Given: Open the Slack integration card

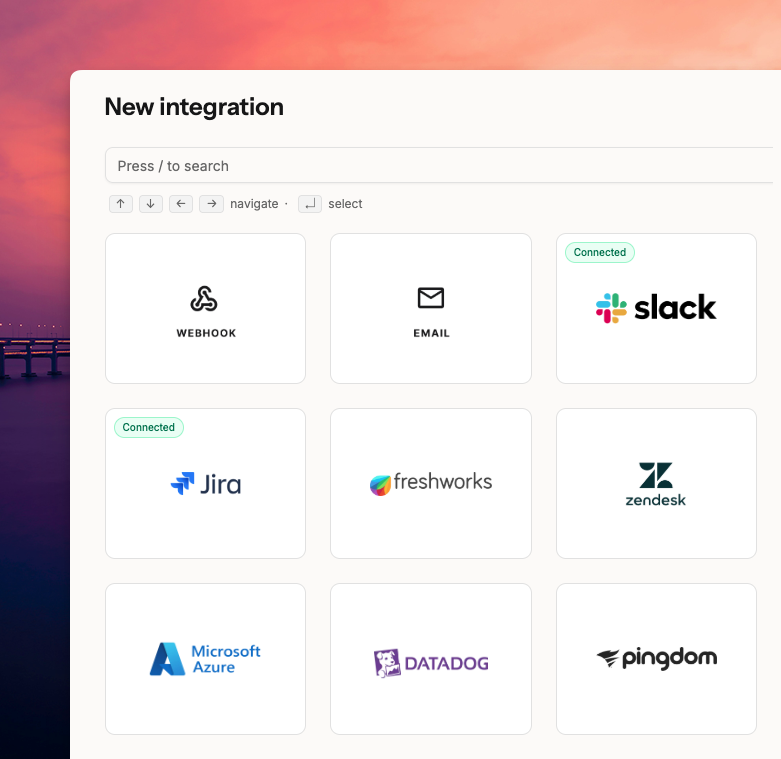Looking at the screenshot, I should (656, 308).
